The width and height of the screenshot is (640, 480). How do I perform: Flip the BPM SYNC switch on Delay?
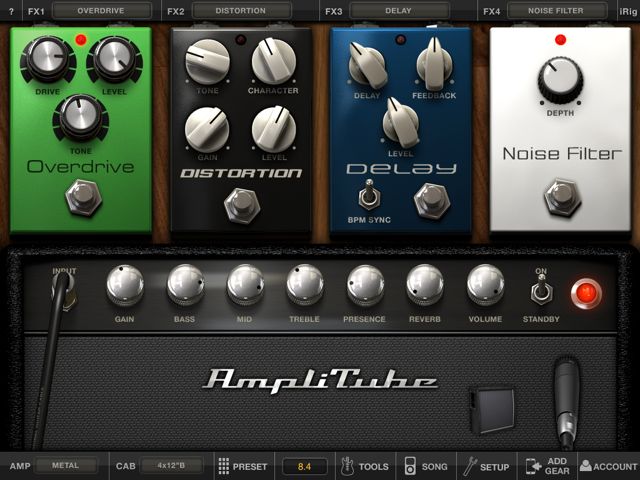[369, 195]
